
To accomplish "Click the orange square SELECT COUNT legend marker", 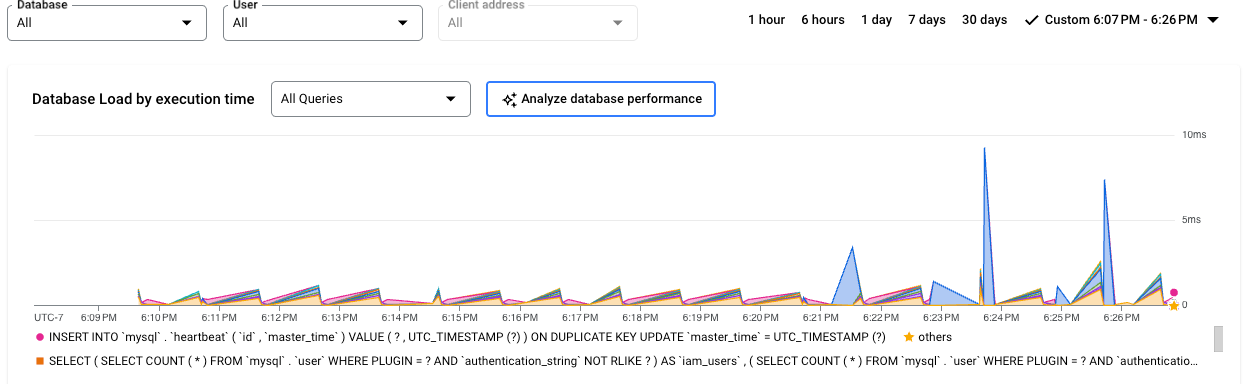I will tap(40, 361).
